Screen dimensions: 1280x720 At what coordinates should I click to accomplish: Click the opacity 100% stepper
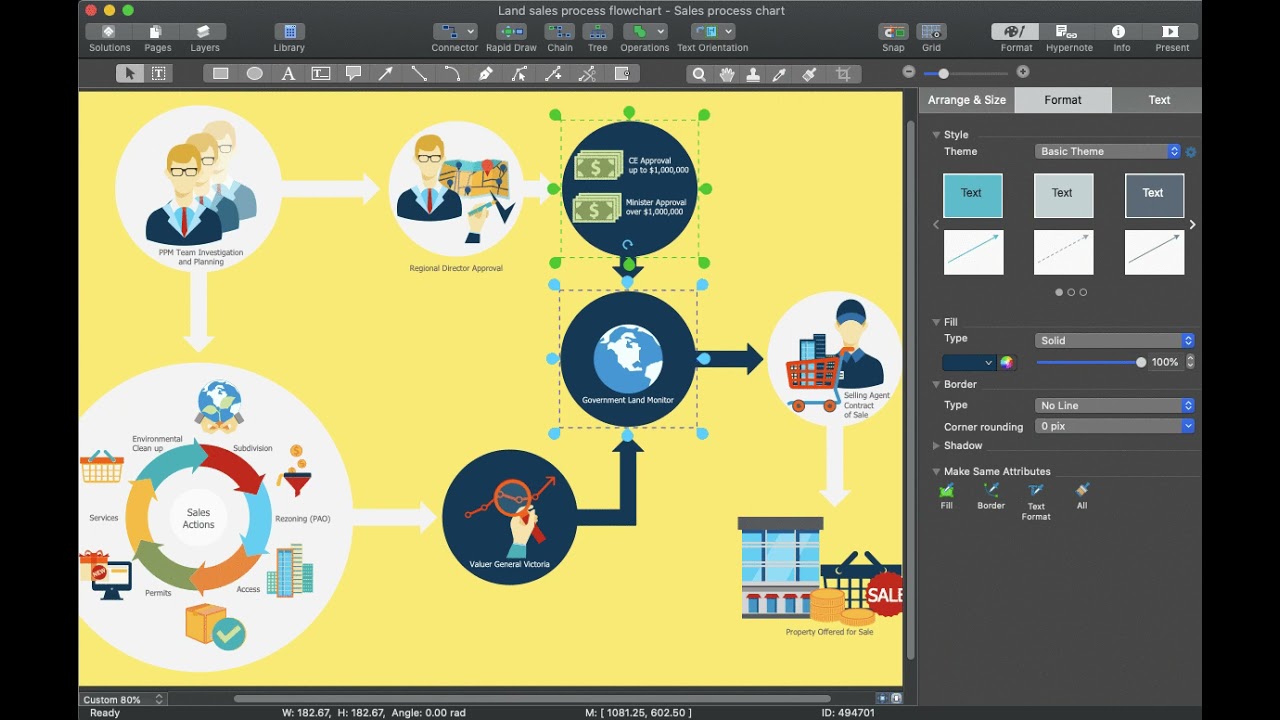pyautogui.click(x=1190, y=362)
